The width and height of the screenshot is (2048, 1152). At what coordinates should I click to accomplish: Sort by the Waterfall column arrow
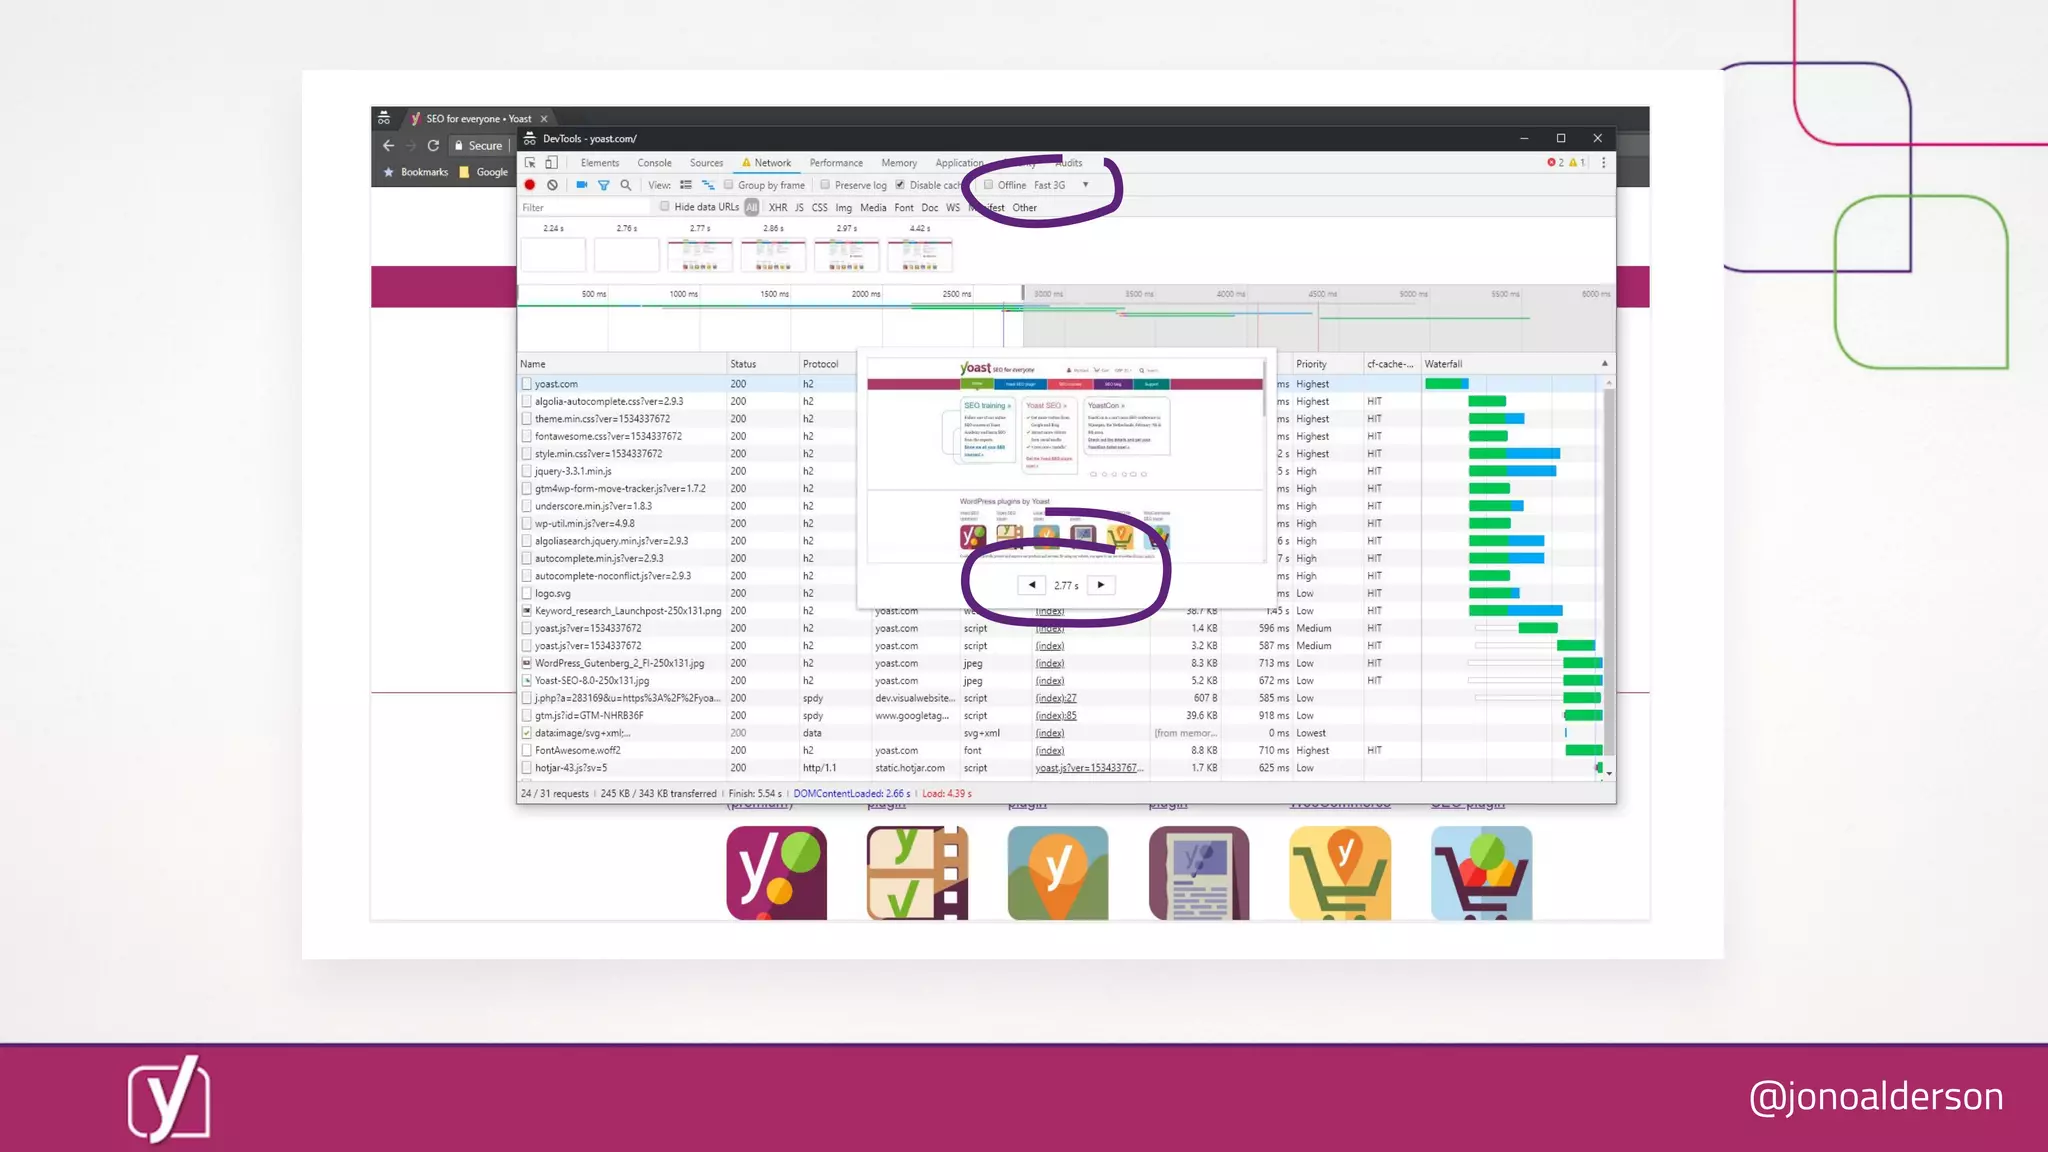click(x=1604, y=364)
